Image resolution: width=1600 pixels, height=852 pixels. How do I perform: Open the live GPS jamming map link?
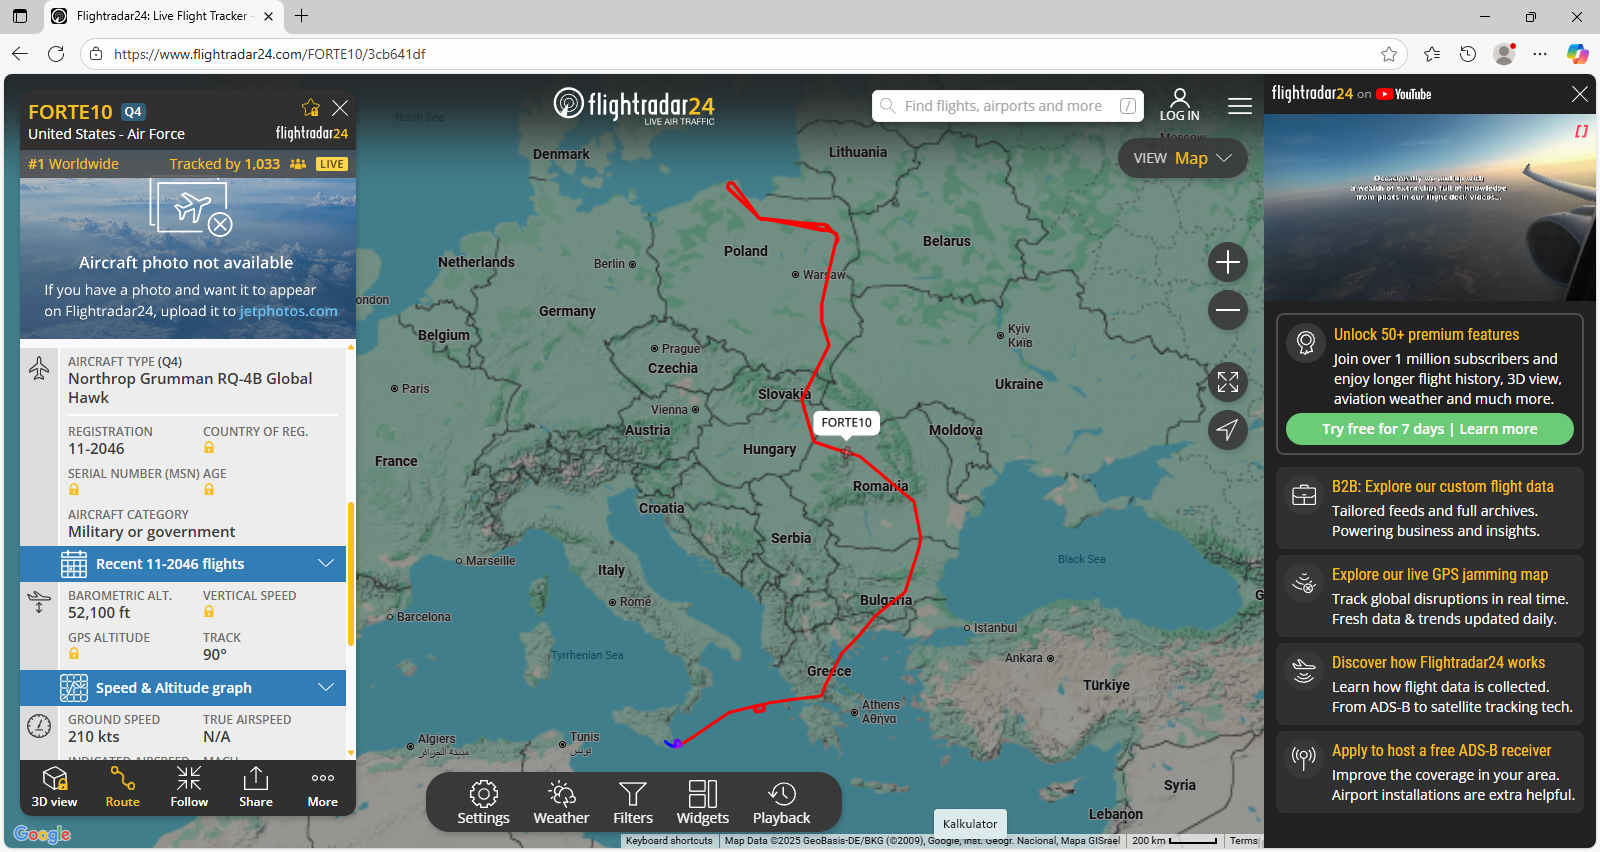(x=1429, y=596)
